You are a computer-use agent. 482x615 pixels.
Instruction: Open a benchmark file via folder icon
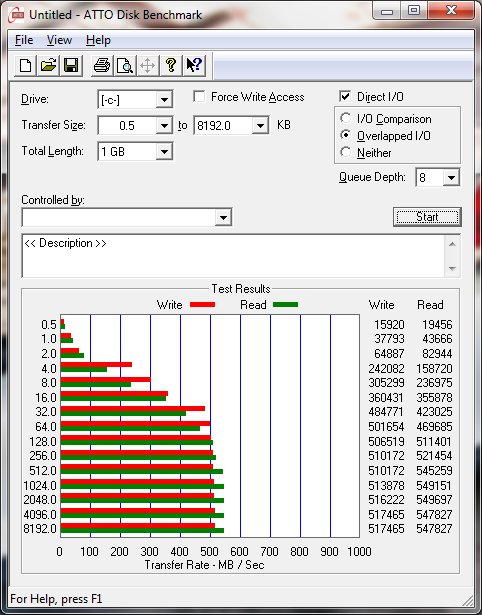[48, 66]
